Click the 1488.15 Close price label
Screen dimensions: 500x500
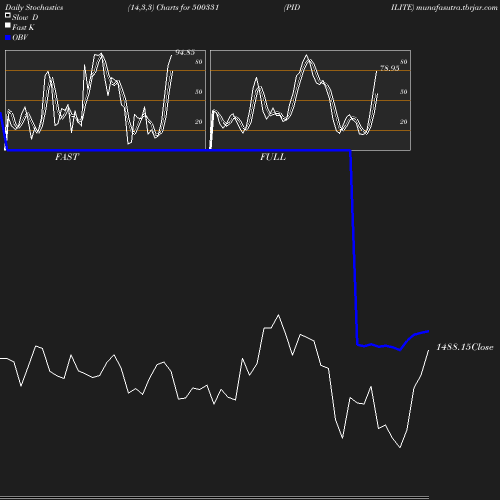coord(465,347)
